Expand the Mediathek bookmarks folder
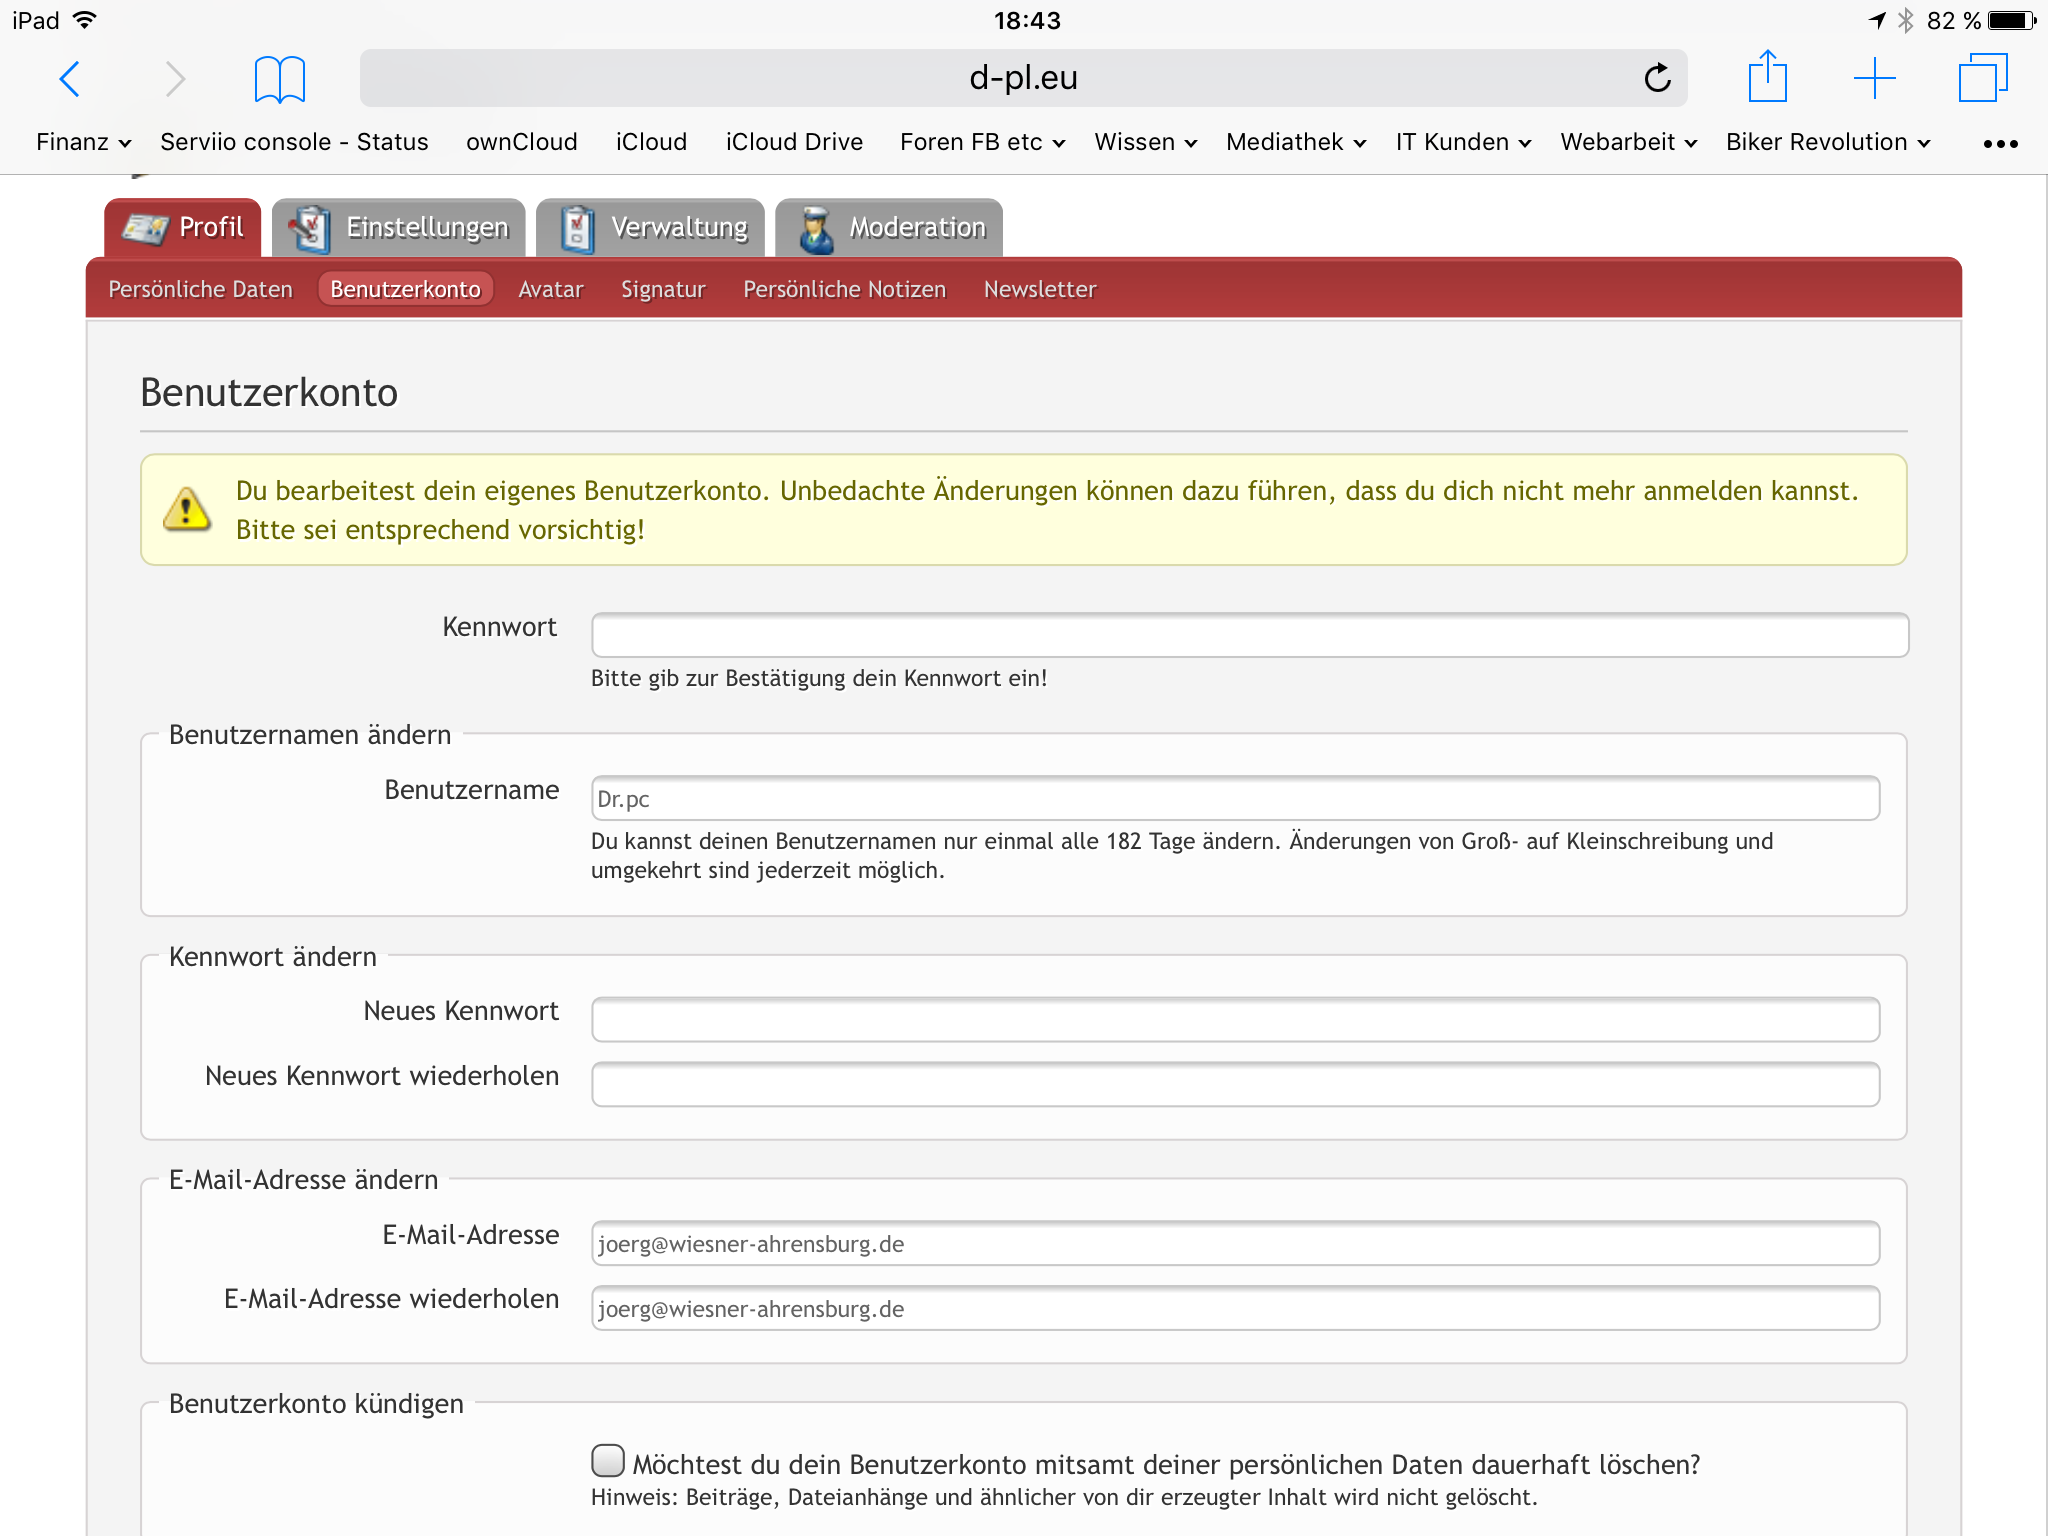2048x1536 pixels. coord(1295,143)
